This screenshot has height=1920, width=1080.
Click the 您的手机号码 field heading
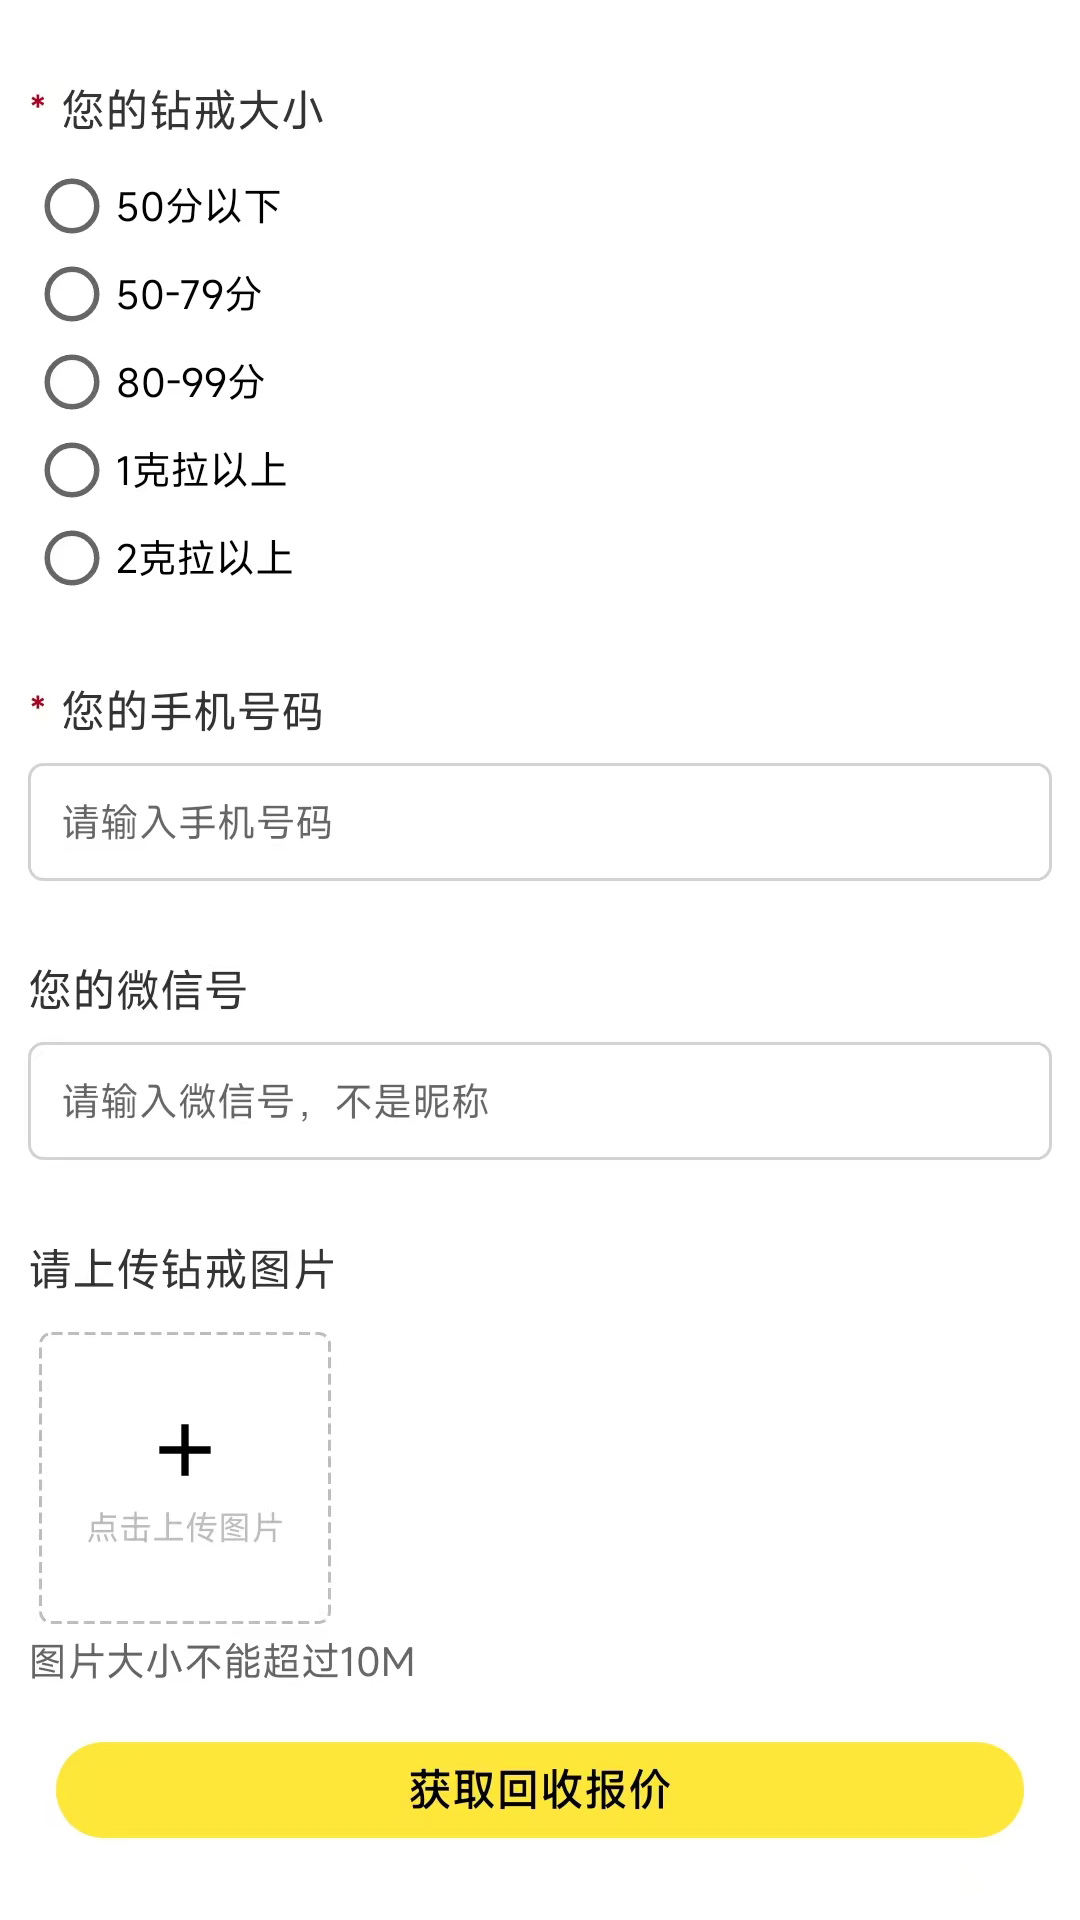pyautogui.click(x=192, y=711)
